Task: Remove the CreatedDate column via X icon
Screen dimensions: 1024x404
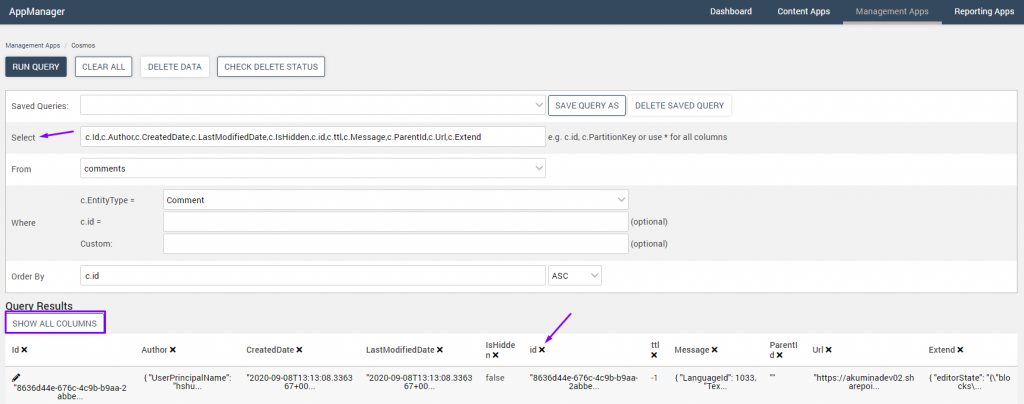Action: (x=299, y=349)
